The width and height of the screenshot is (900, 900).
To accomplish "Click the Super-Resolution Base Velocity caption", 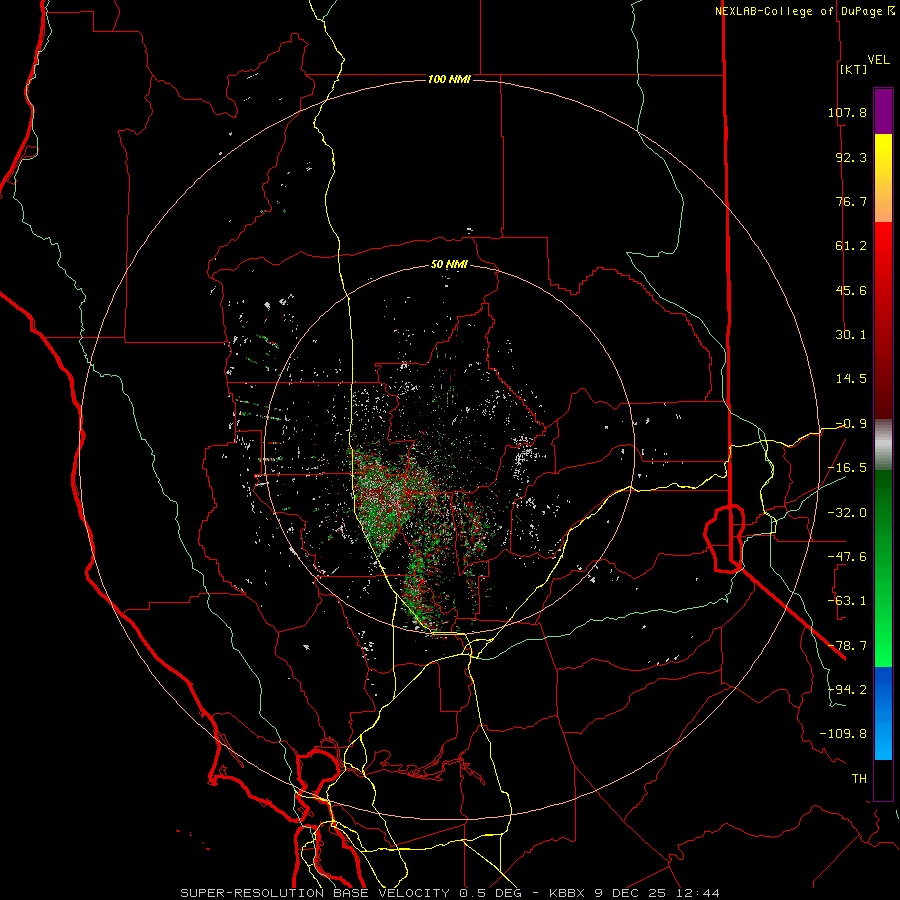I will [x=449, y=893].
